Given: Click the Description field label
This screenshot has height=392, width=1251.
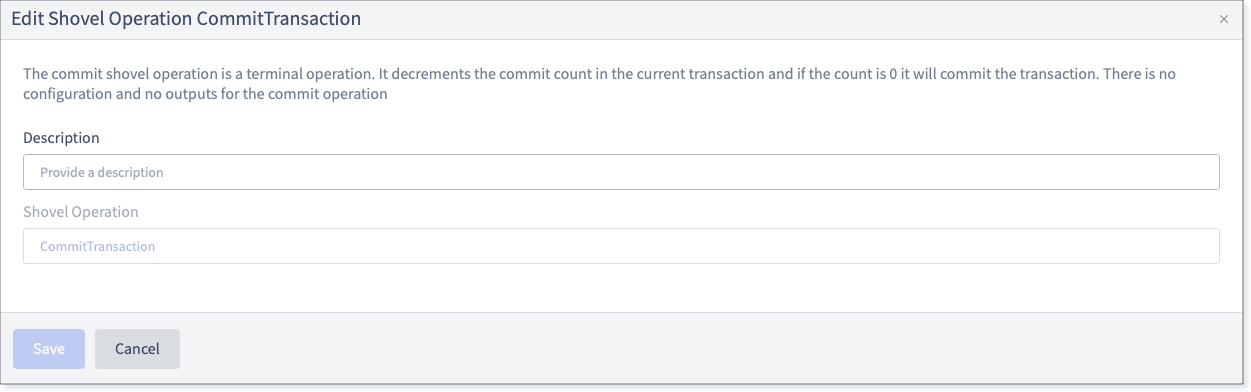Looking at the screenshot, I should tap(61, 138).
